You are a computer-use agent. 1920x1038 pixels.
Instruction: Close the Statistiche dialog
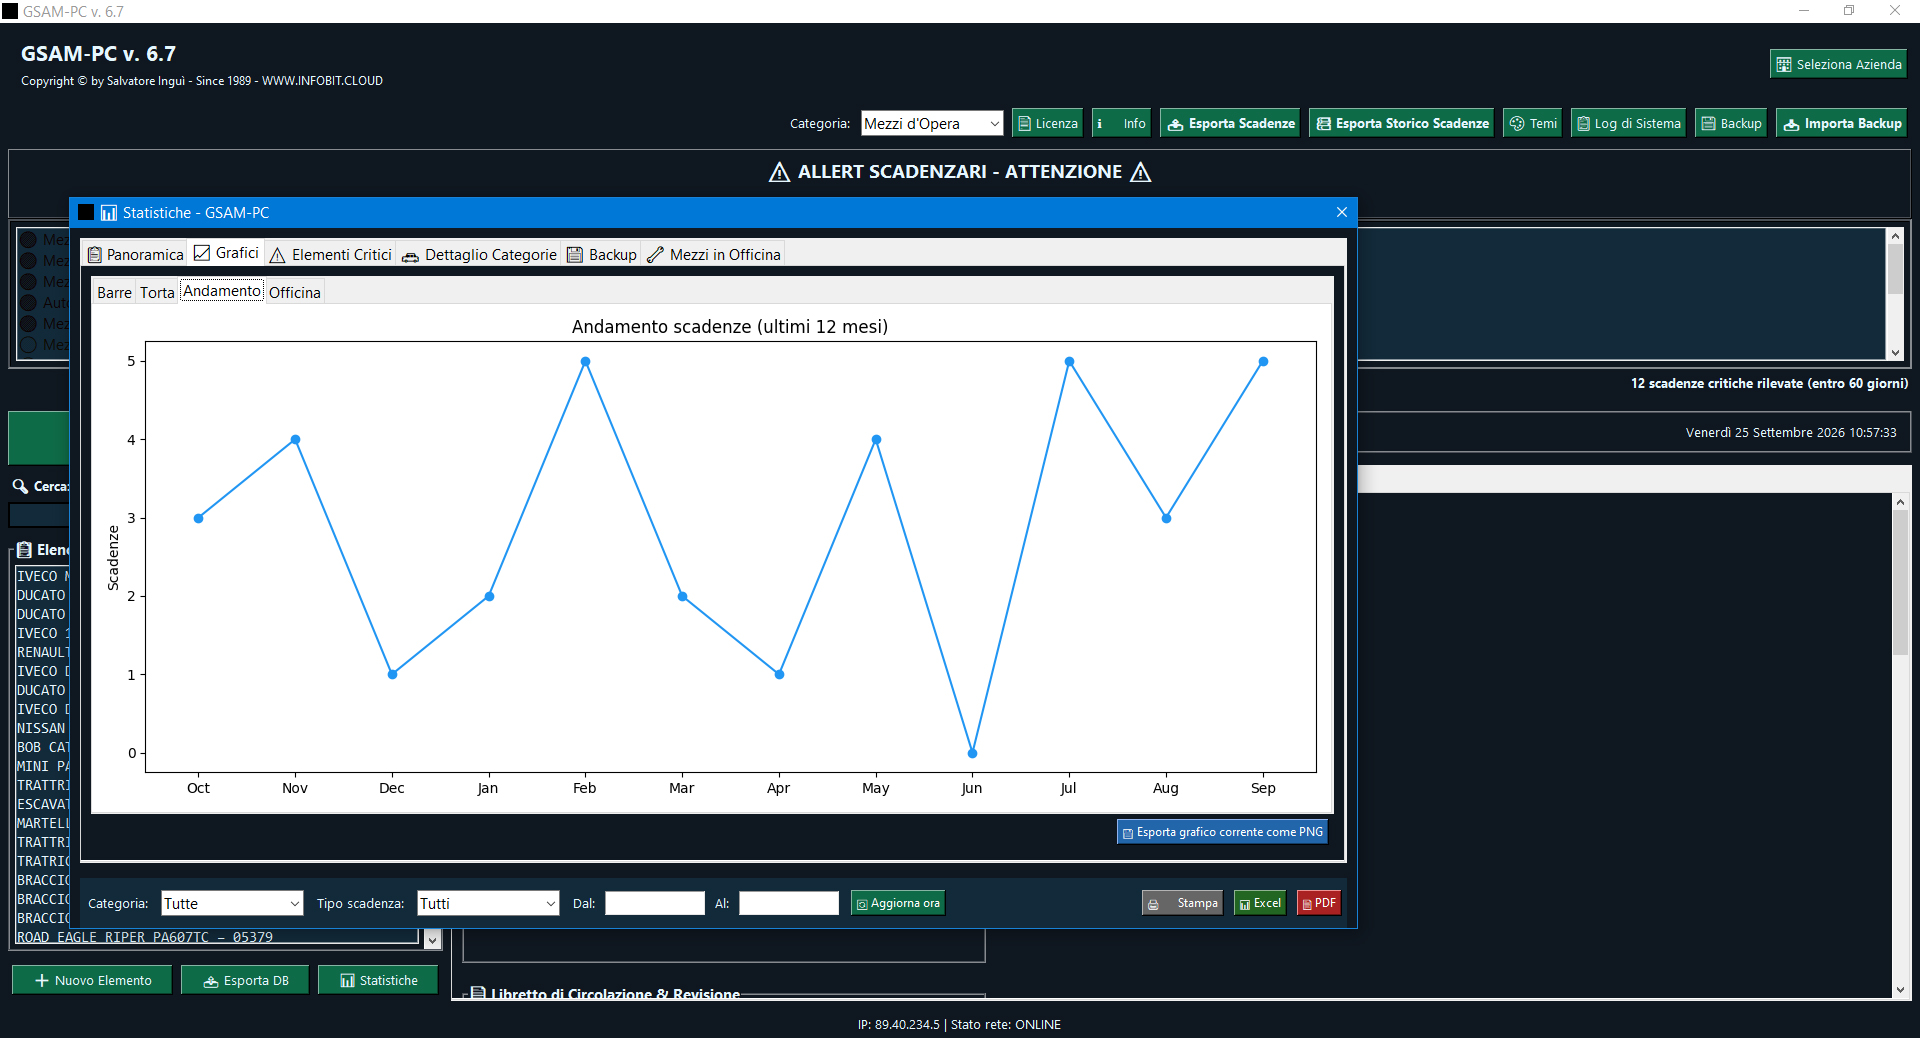tap(1342, 212)
